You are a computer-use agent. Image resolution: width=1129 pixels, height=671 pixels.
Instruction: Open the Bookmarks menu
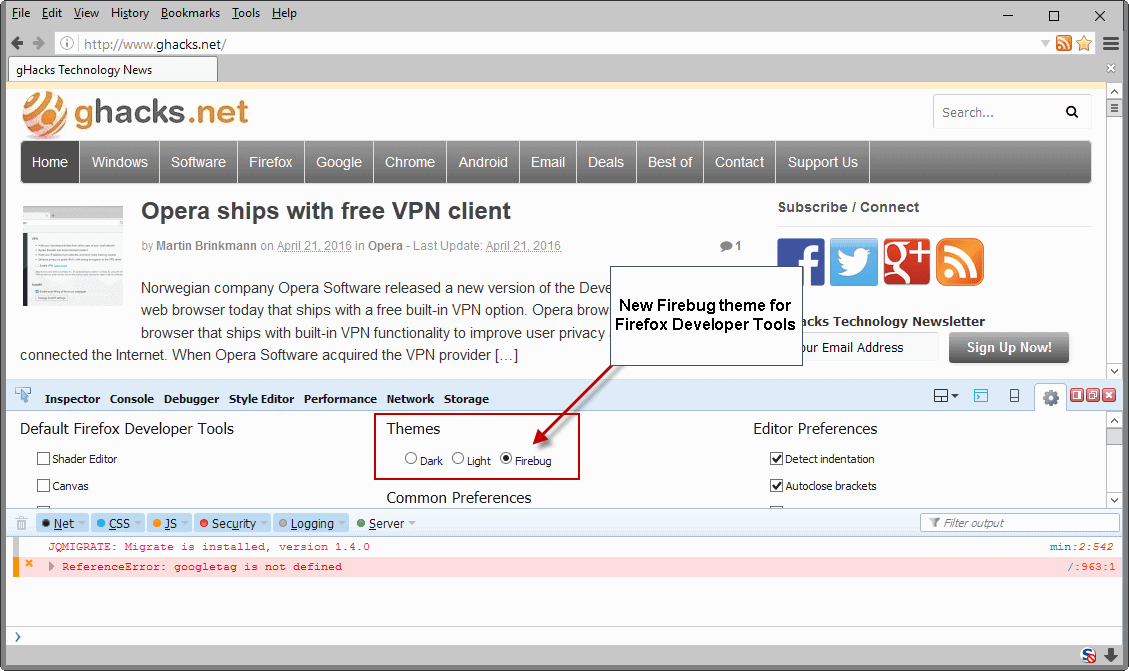click(190, 12)
